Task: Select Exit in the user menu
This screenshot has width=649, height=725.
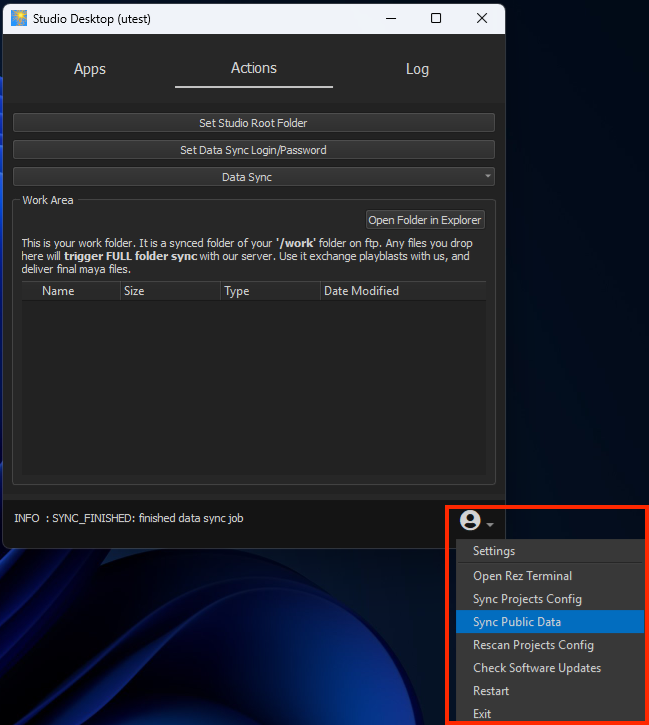Action: click(x=482, y=714)
